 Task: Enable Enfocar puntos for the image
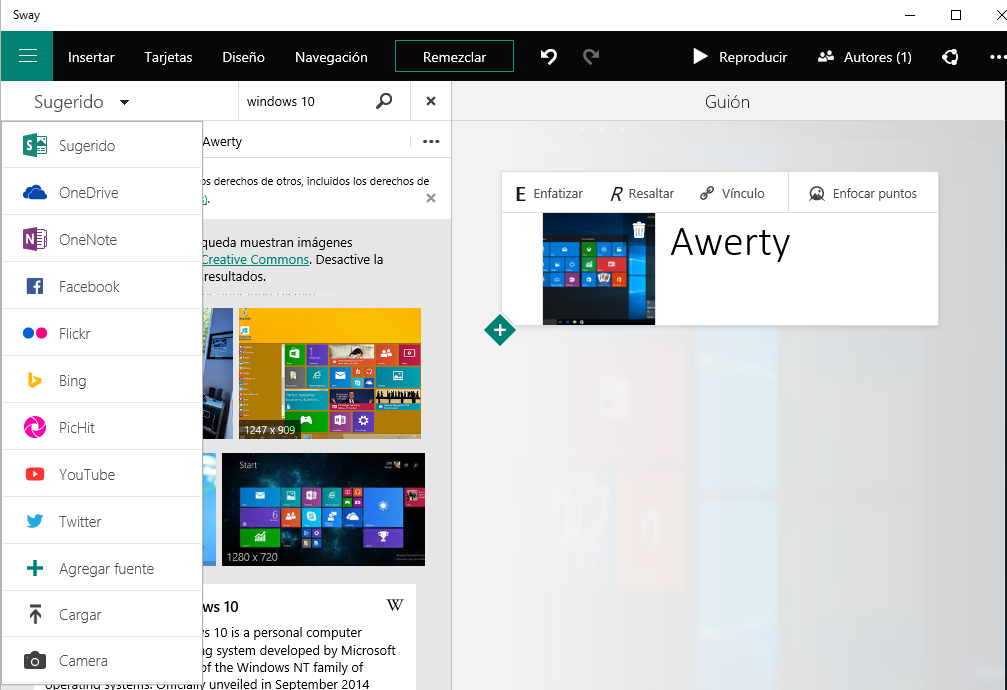pyautogui.click(x=862, y=192)
